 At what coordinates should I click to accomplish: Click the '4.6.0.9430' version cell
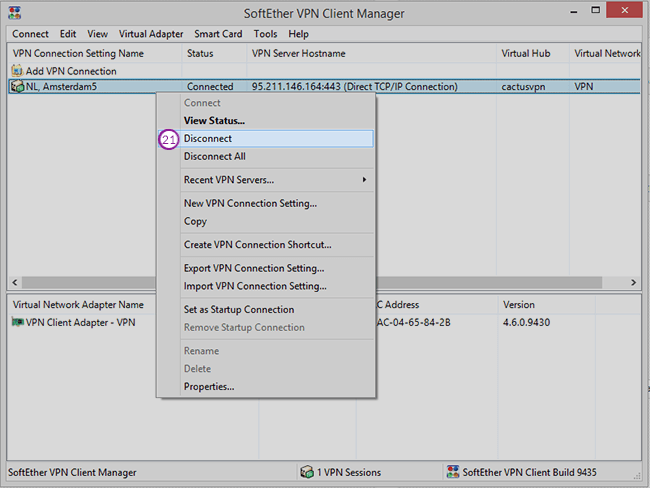click(526, 323)
